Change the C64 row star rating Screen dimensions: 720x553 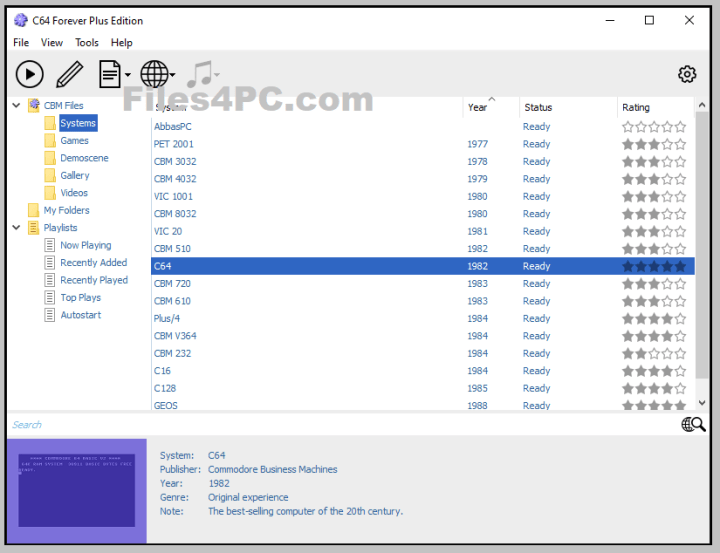click(x=654, y=266)
